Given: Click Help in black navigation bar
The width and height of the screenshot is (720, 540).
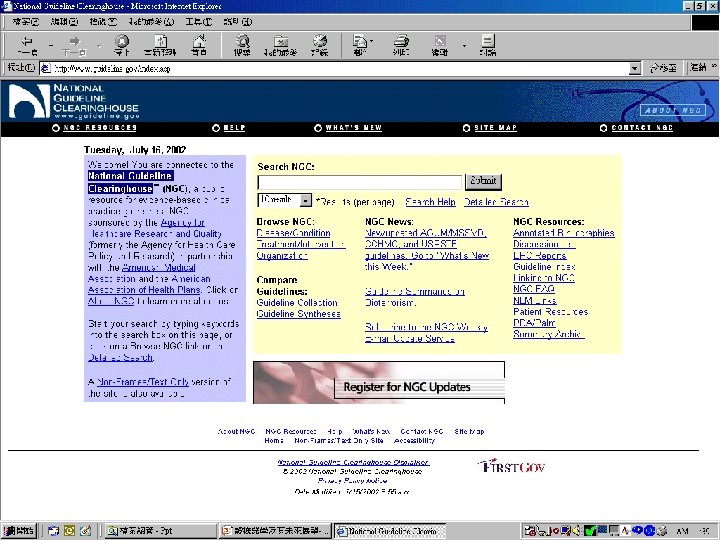Looking at the screenshot, I should coord(234,128).
